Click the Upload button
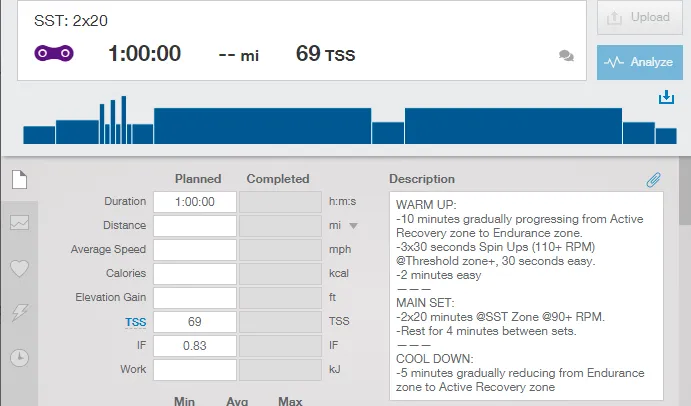Screen dimensions: 691x406 639,17
